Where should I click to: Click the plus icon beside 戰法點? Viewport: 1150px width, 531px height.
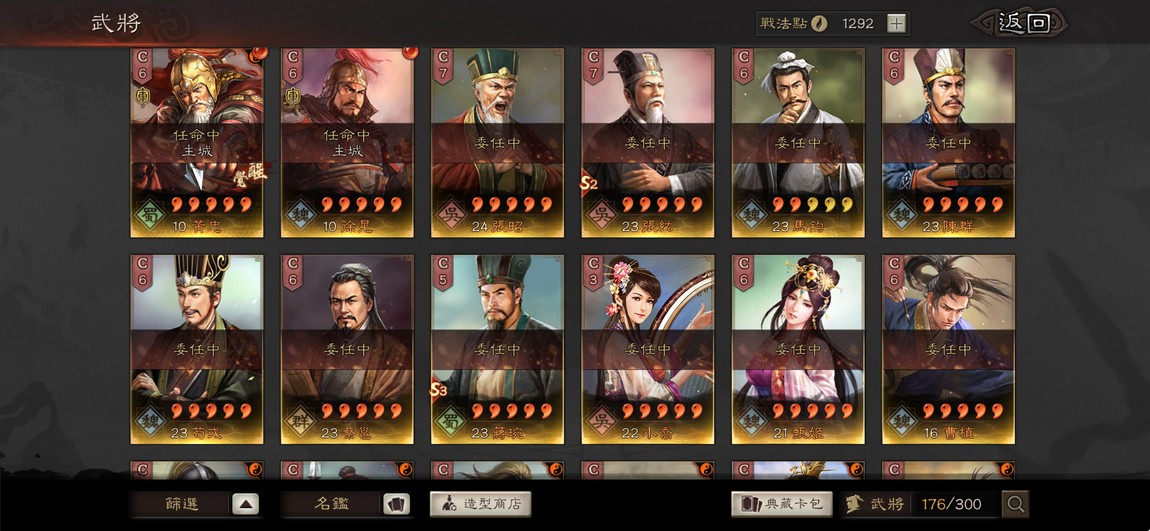tap(896, 23)
